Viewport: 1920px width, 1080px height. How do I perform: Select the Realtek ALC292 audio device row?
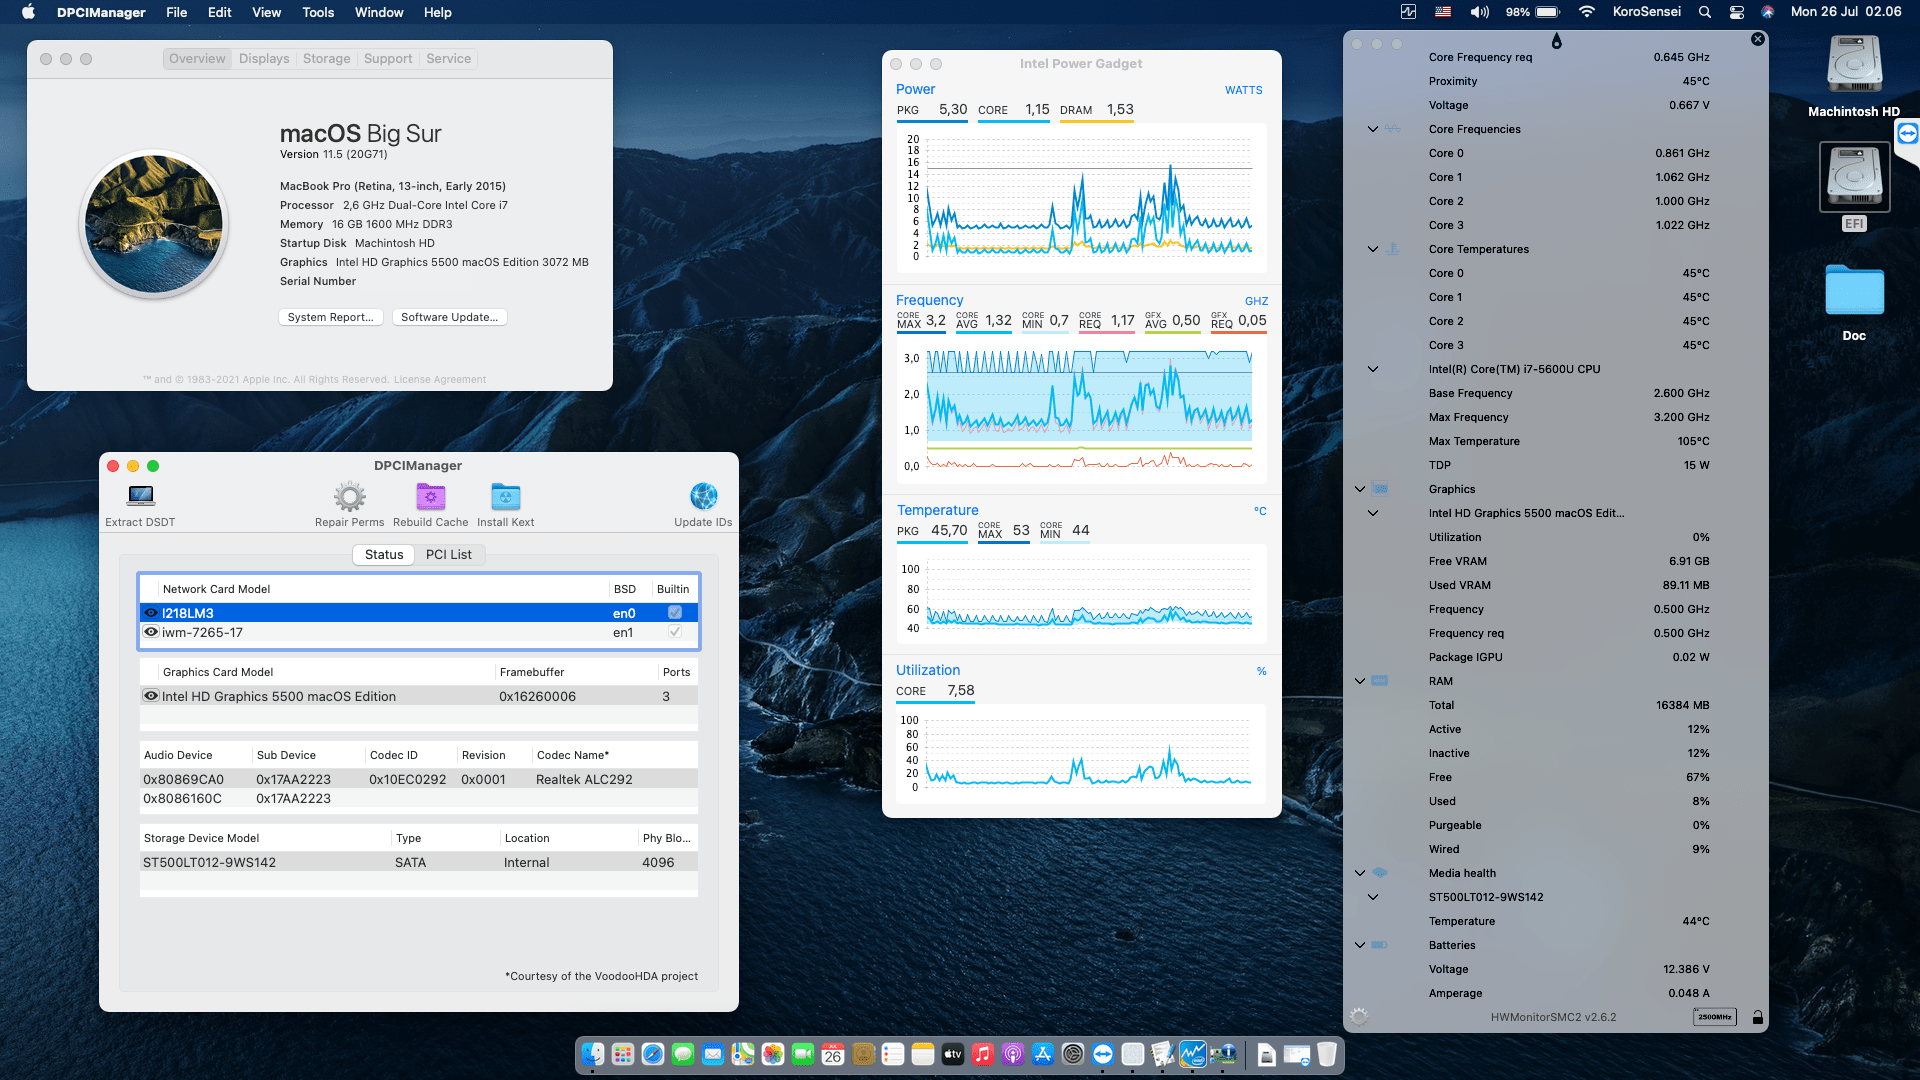(418, 779)
